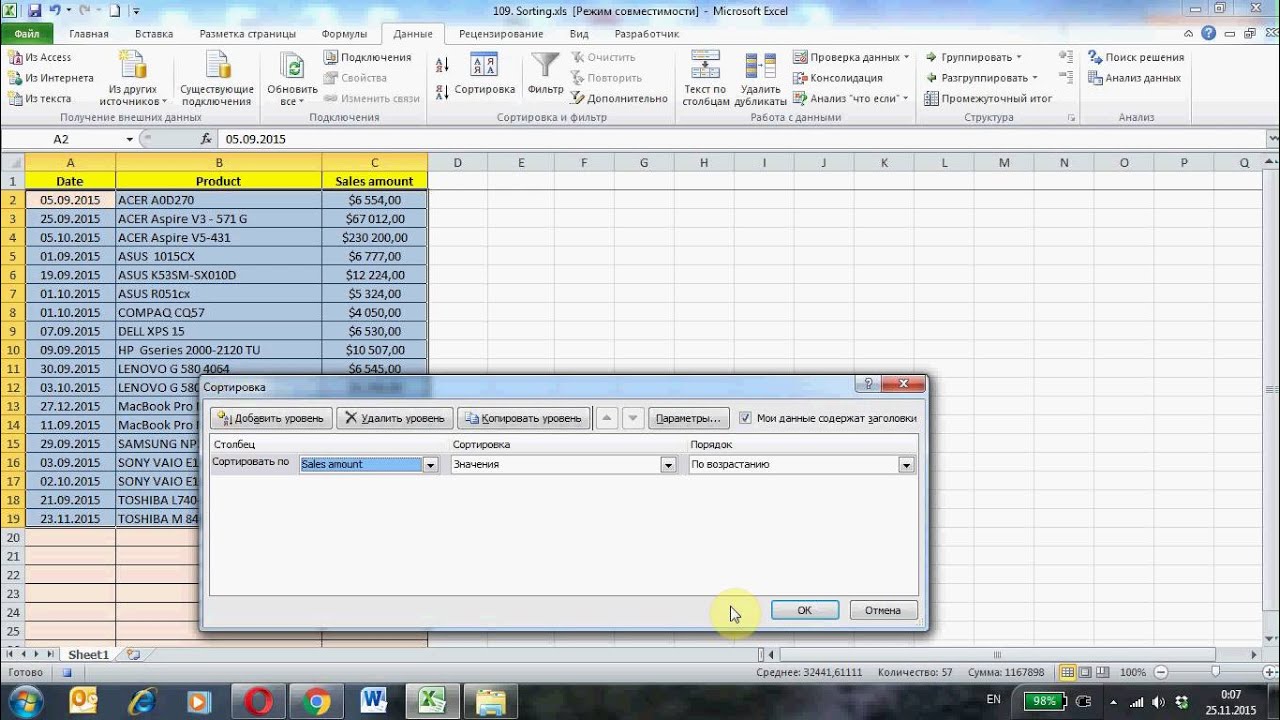This screenshot has width=1280, height=720.
Task: Click Удалить уровень in sort dialog
Action: pos(394,418)
